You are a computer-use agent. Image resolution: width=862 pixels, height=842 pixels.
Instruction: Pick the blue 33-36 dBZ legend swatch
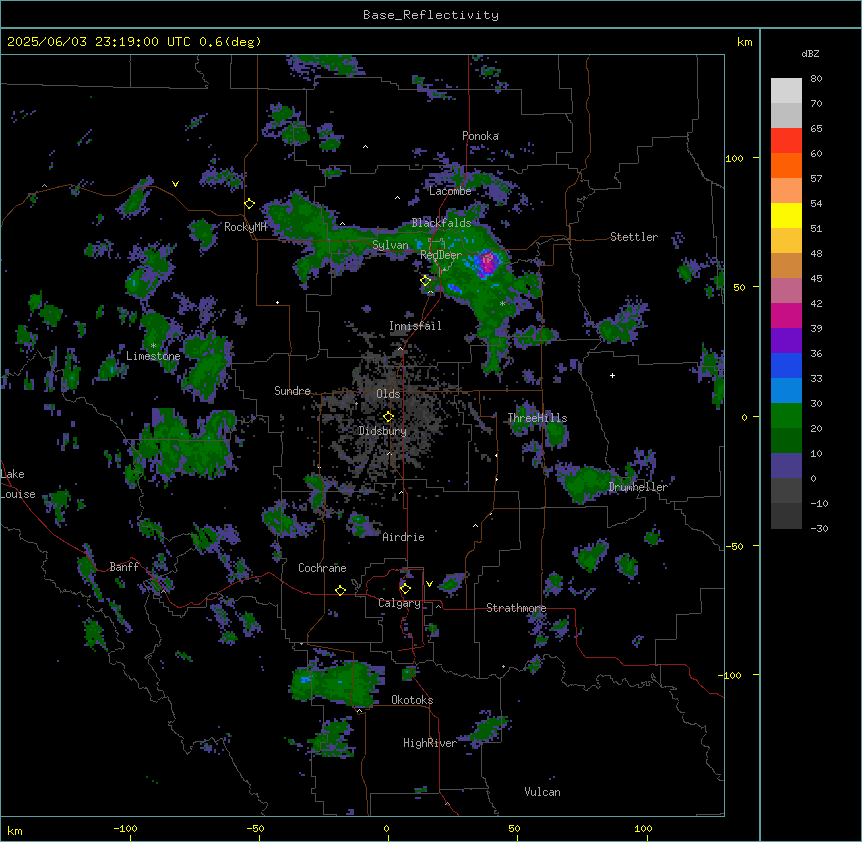786,365
